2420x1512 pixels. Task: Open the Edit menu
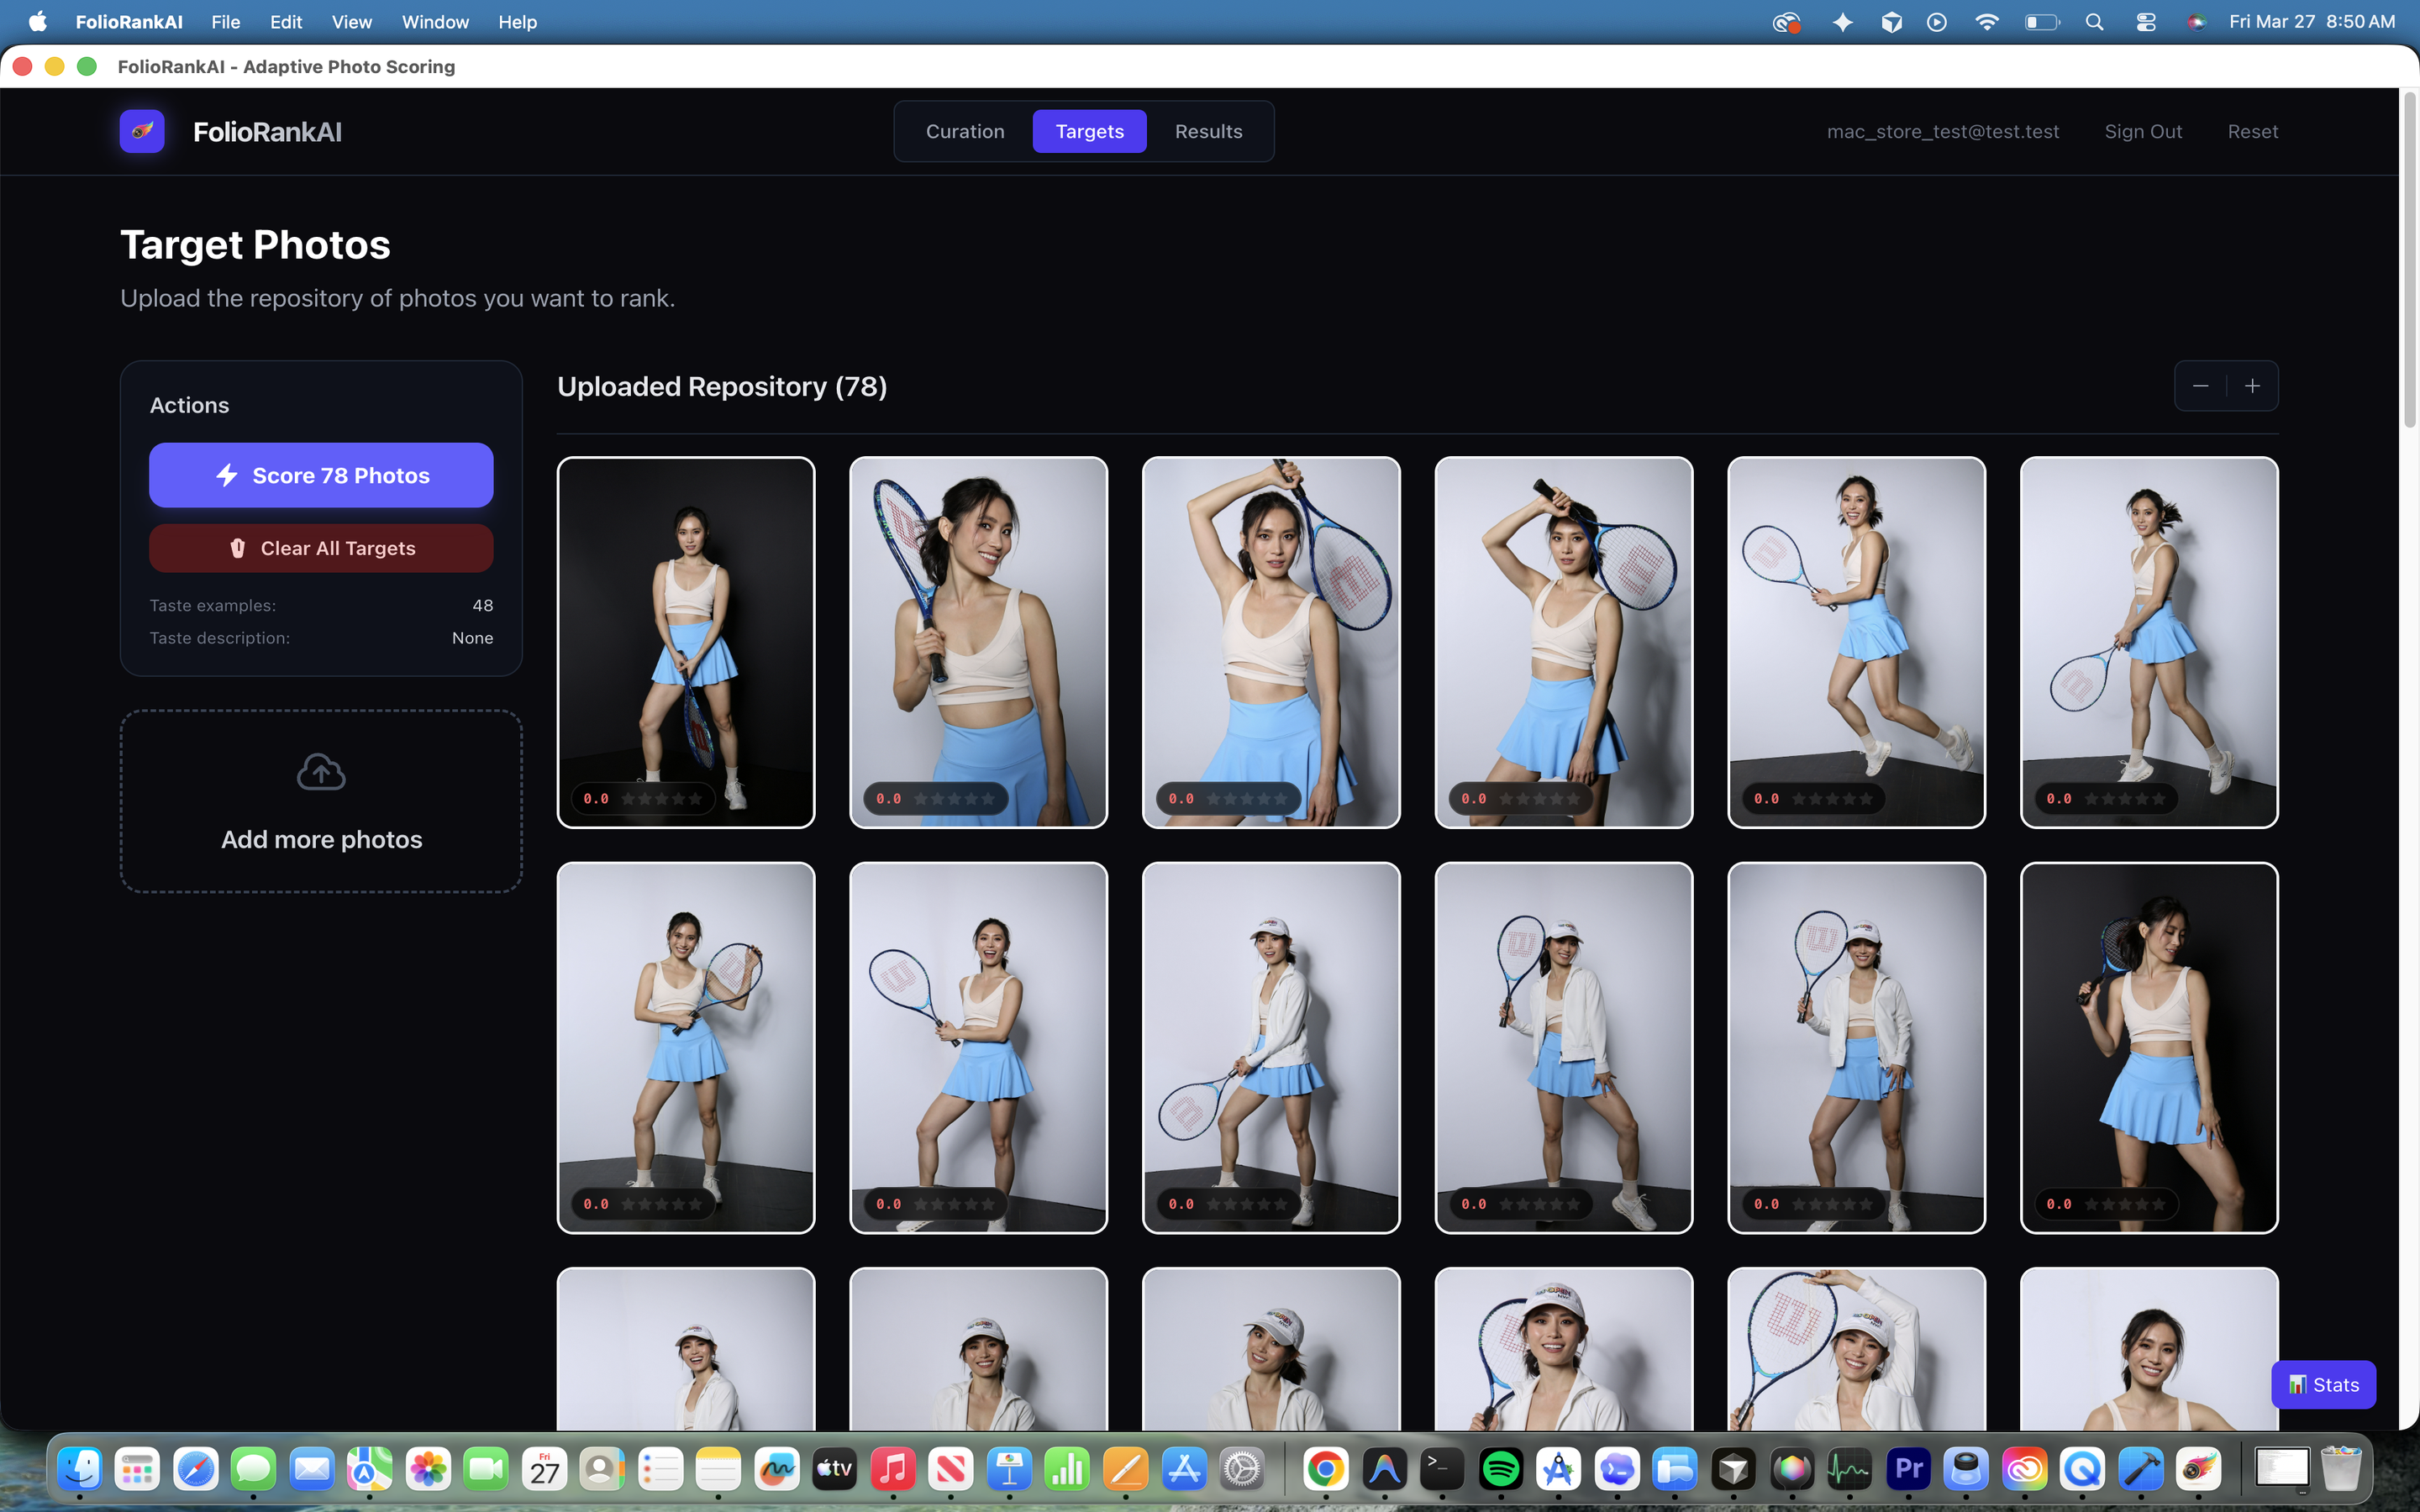[286, 22]
